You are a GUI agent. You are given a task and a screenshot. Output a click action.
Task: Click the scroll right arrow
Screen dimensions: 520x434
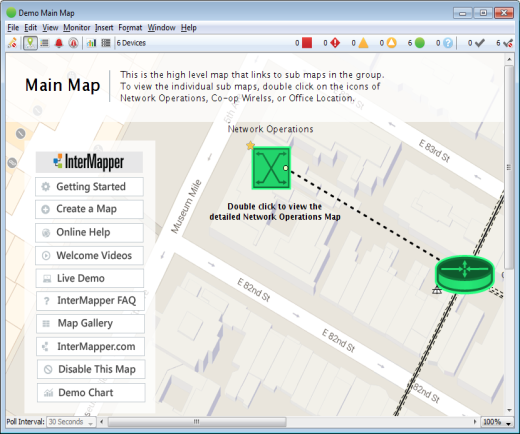click(475, 422)
